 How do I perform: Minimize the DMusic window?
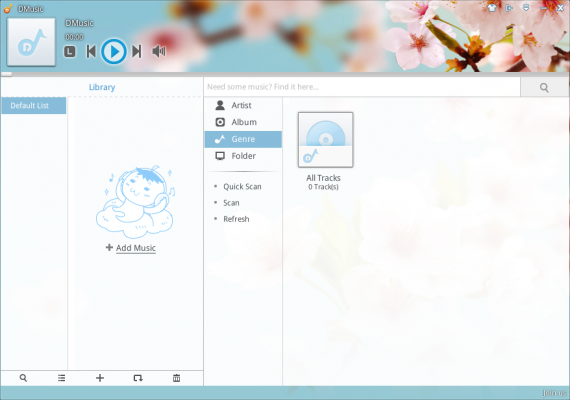(x=543, y=8)
